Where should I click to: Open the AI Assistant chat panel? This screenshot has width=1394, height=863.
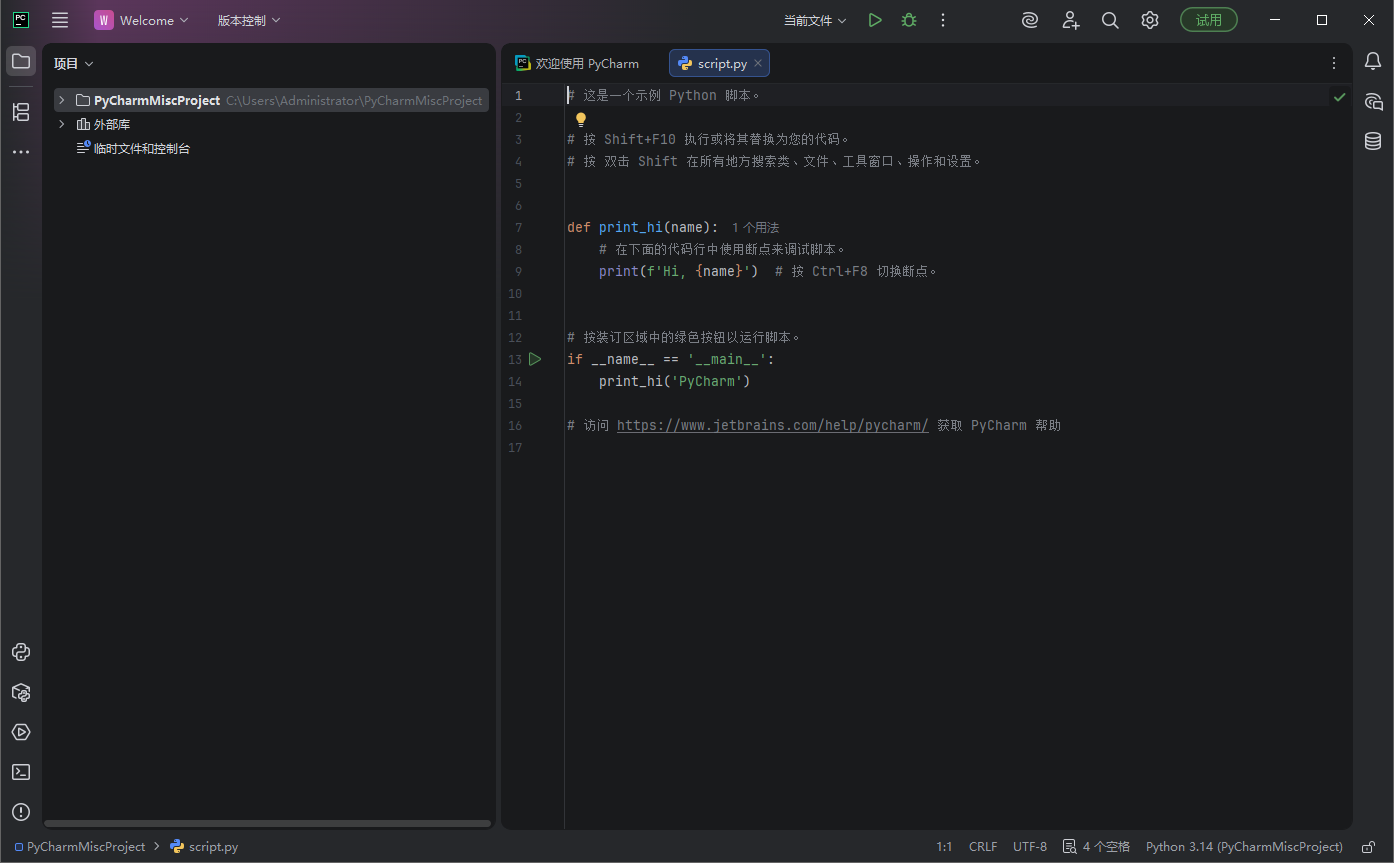point(1372,101)
